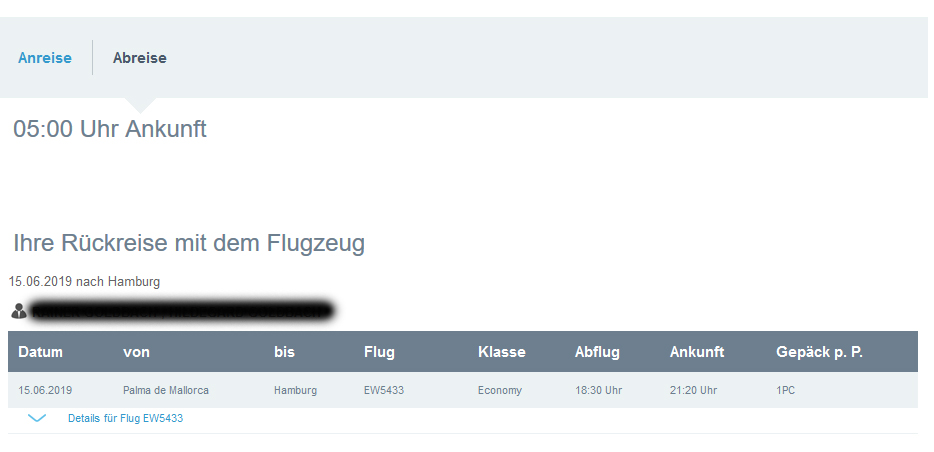Click the Ankunft column header
This screenshot has width=934, height=452.
pyautogui.click(x=697, y=352)
